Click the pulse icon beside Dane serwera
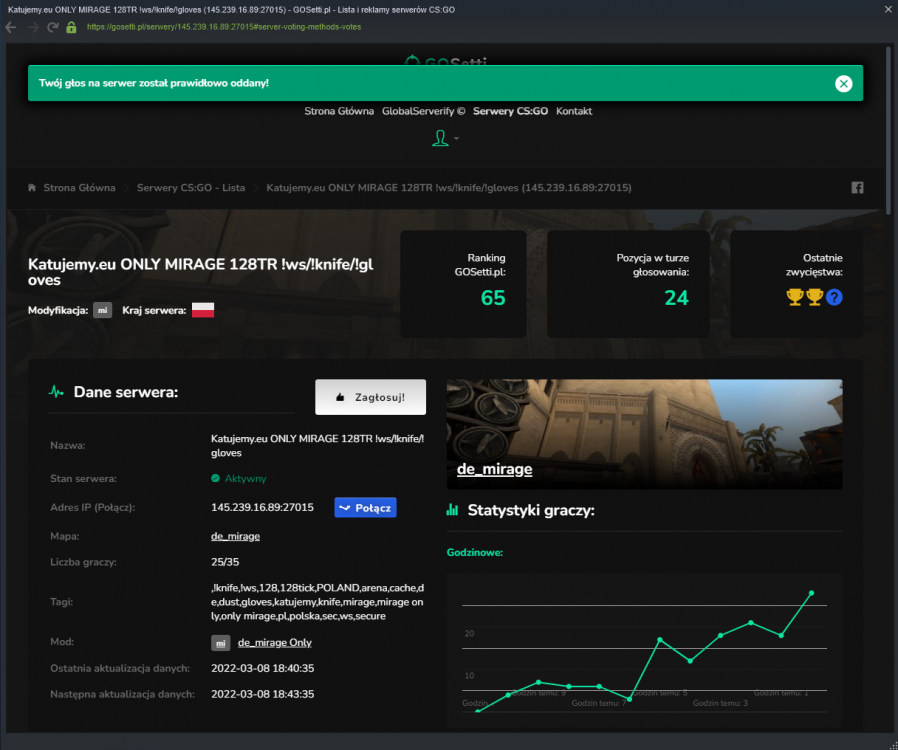Image resolution: width=898 pixels, height=750 pixels. pyautogui.click(x=56, y=392)
